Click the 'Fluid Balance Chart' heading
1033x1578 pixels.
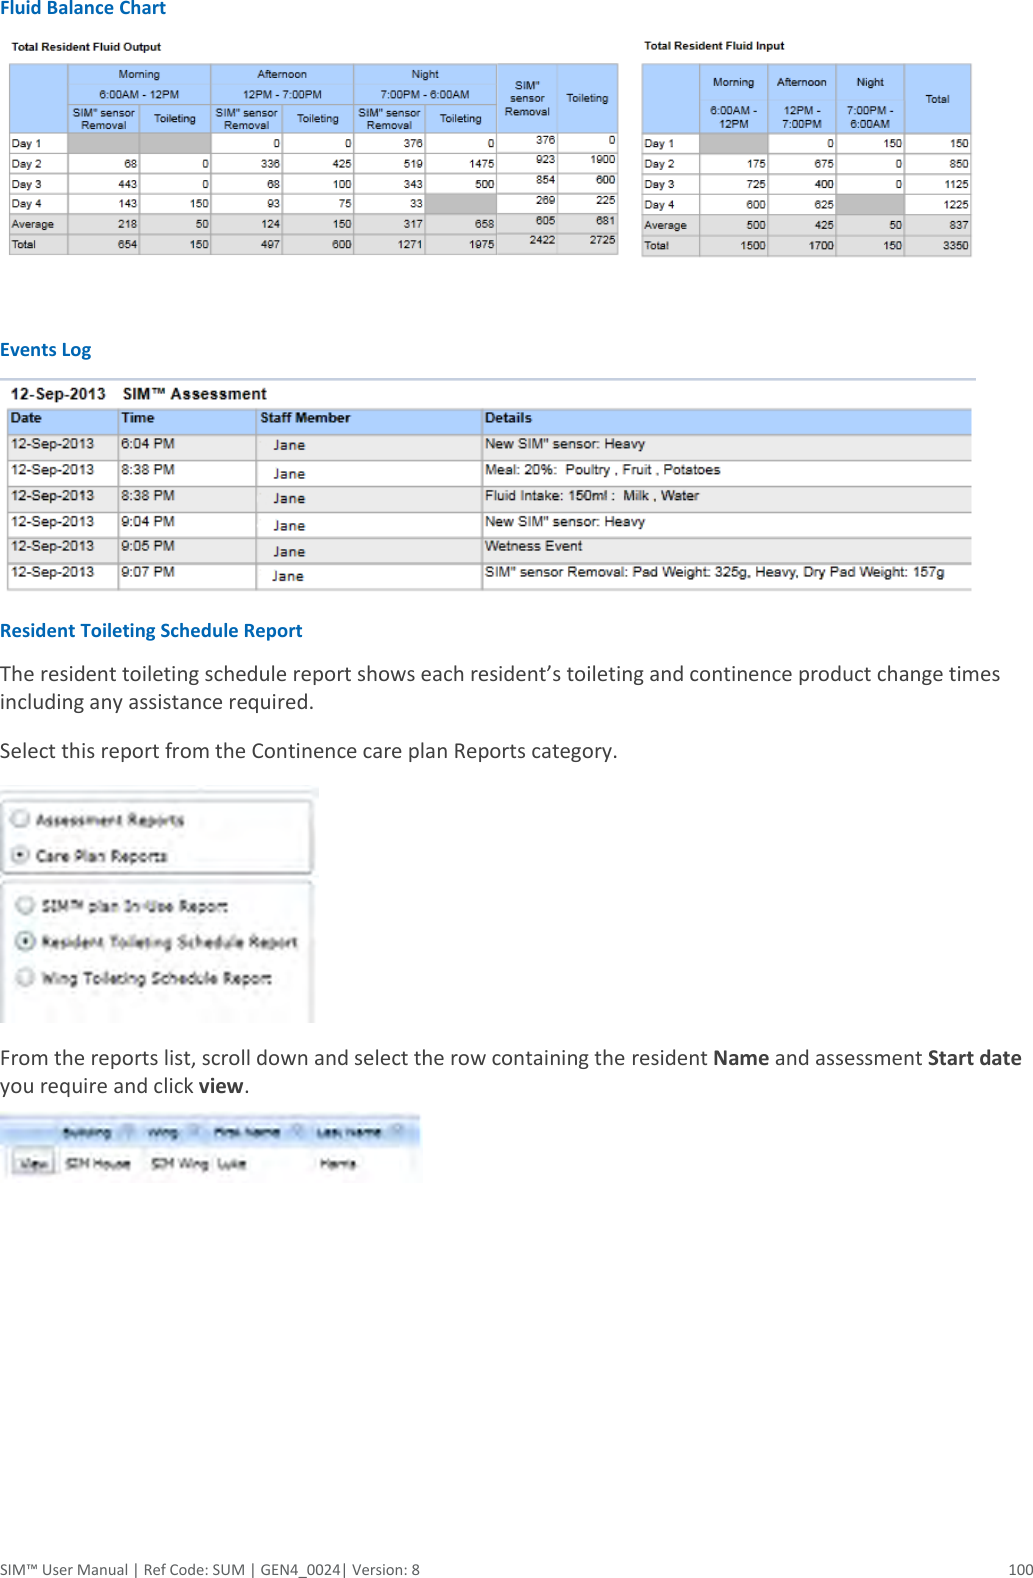click(x=83, y=9)
